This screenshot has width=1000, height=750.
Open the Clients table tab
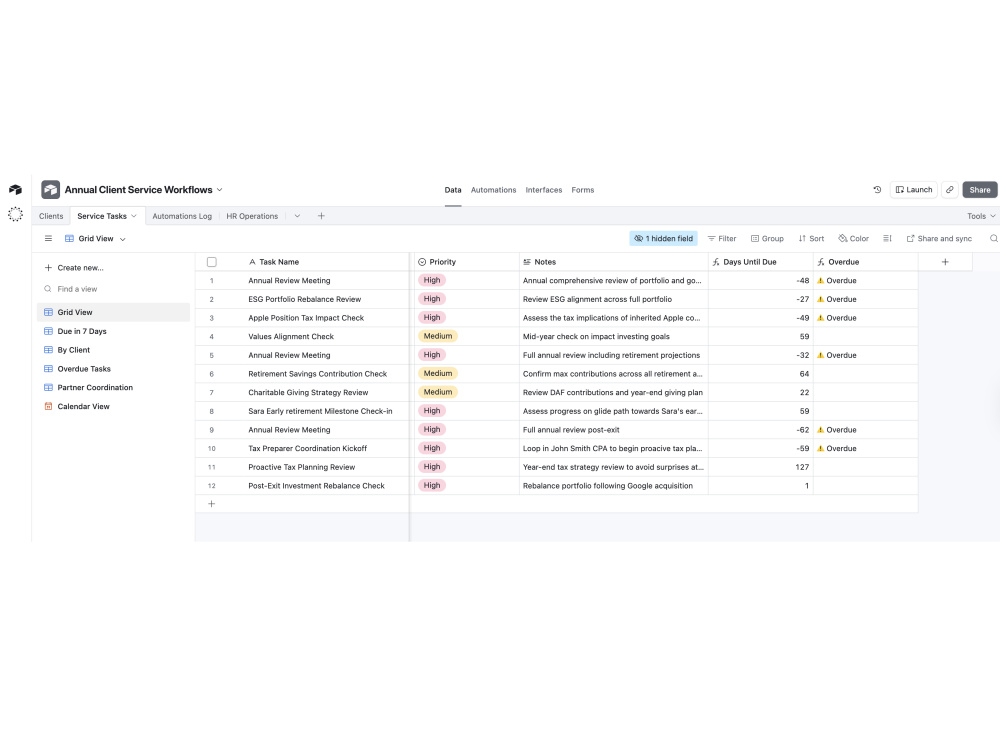pos(51,216)
